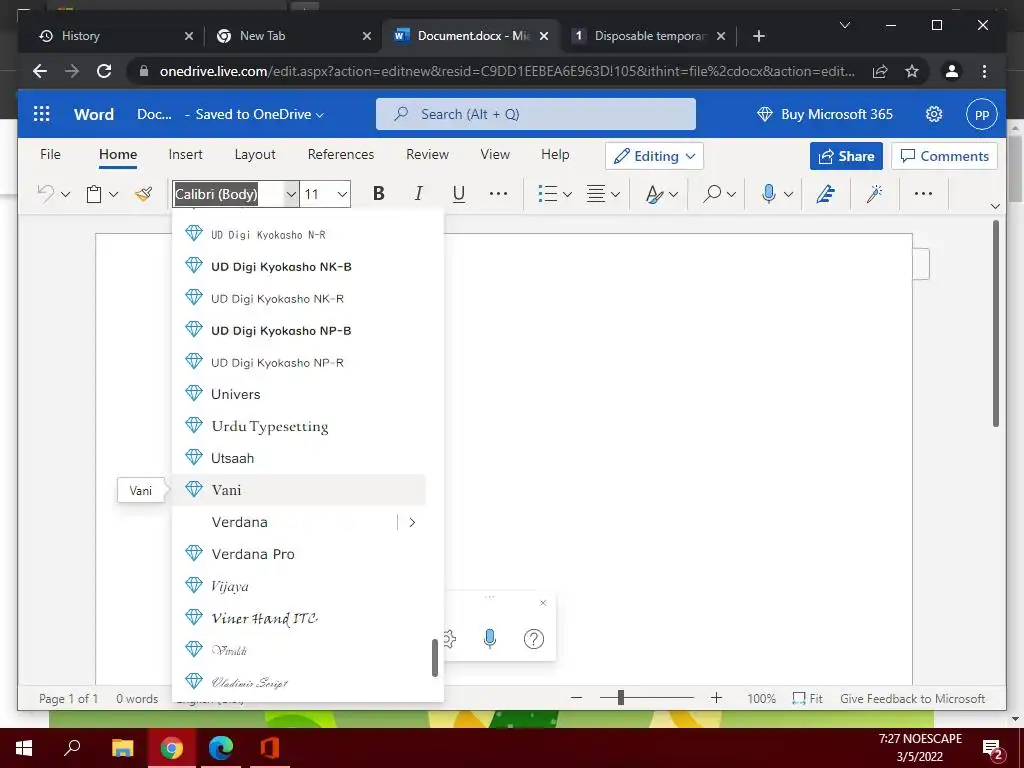The height and width of the screenshot is (768, 1024).
Task: Open the Saved to OneDrive dropdown
Action: [259, 114]
